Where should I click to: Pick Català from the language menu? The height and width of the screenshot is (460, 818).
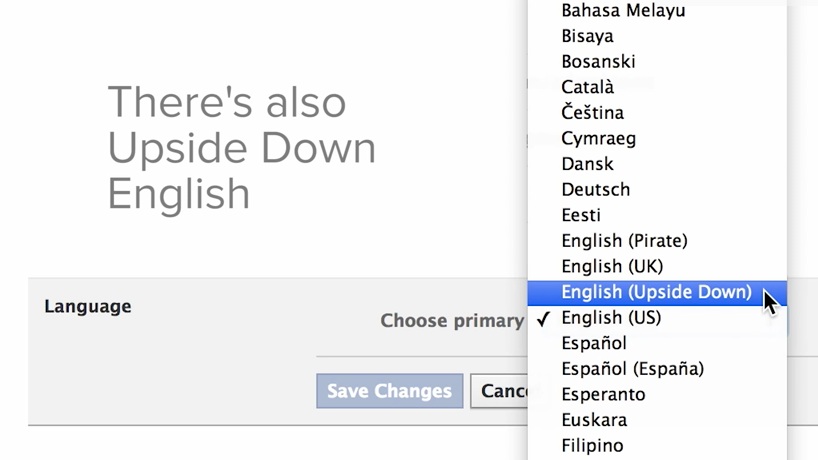(x=588, y=87)
